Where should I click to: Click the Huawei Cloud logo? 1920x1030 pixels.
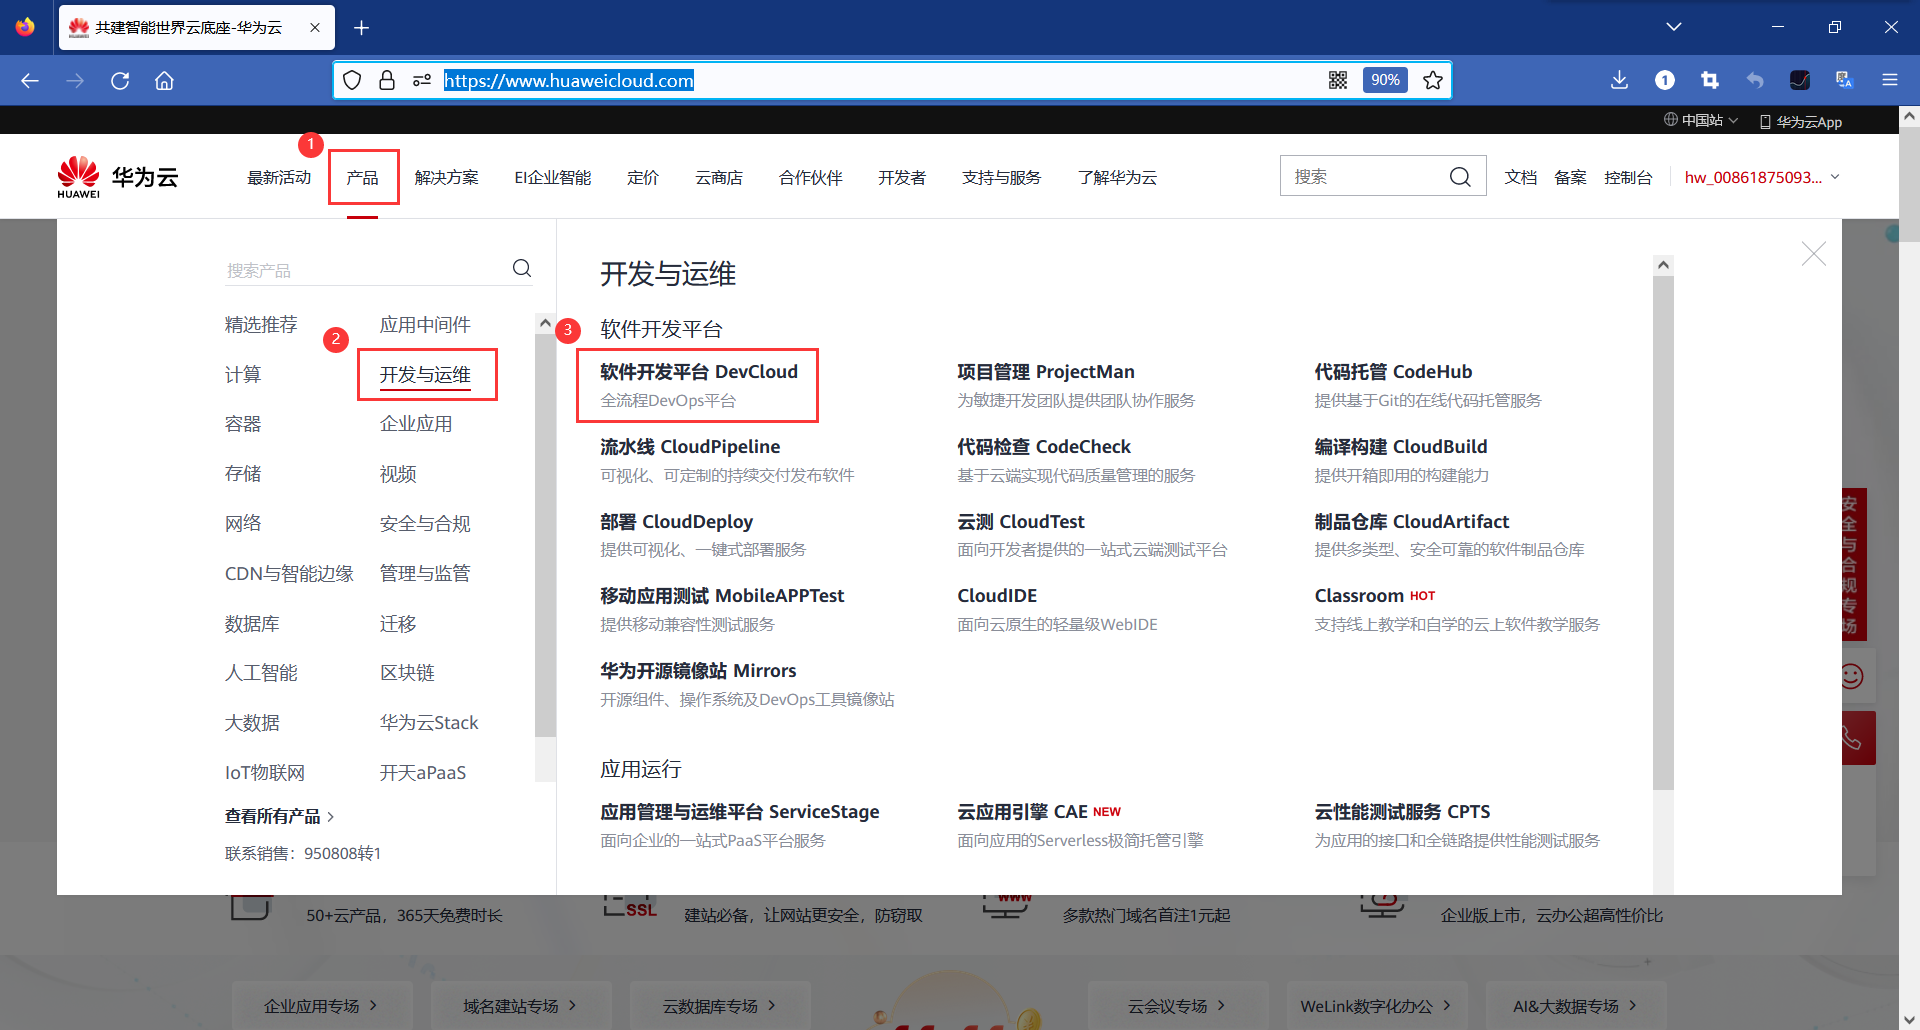(117, 176)
